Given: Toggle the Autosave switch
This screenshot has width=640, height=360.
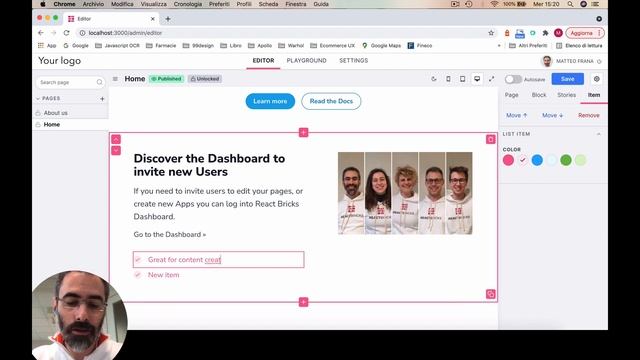Looking at the screenshot, I should (513, 79).
